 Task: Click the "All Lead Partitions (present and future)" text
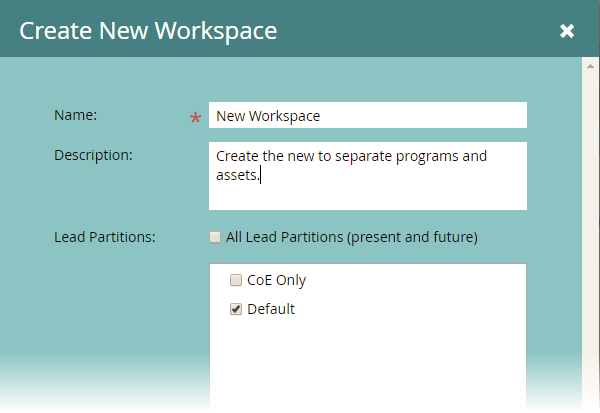(351, 237)
